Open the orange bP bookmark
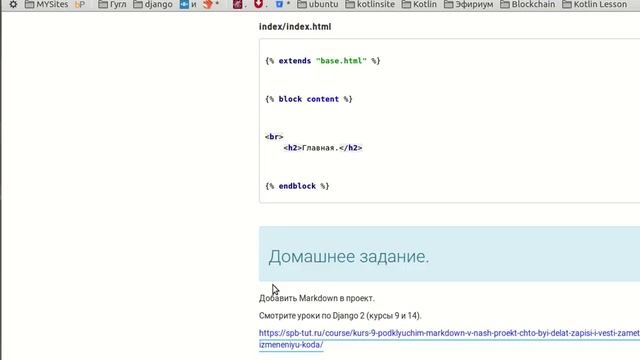640x360 pixels. pyautogui.click(x=80, y=4)
